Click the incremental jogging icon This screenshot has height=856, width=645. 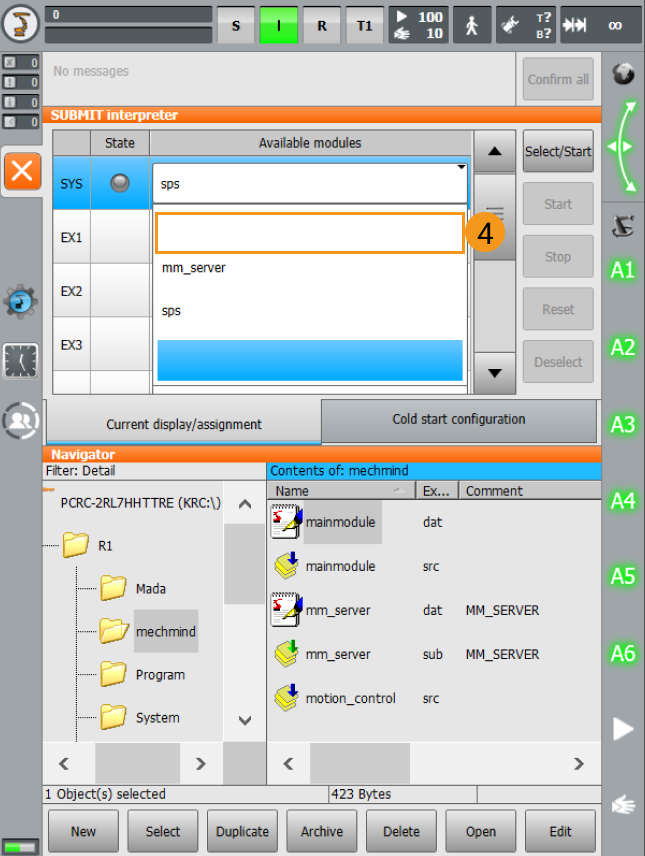575,25
